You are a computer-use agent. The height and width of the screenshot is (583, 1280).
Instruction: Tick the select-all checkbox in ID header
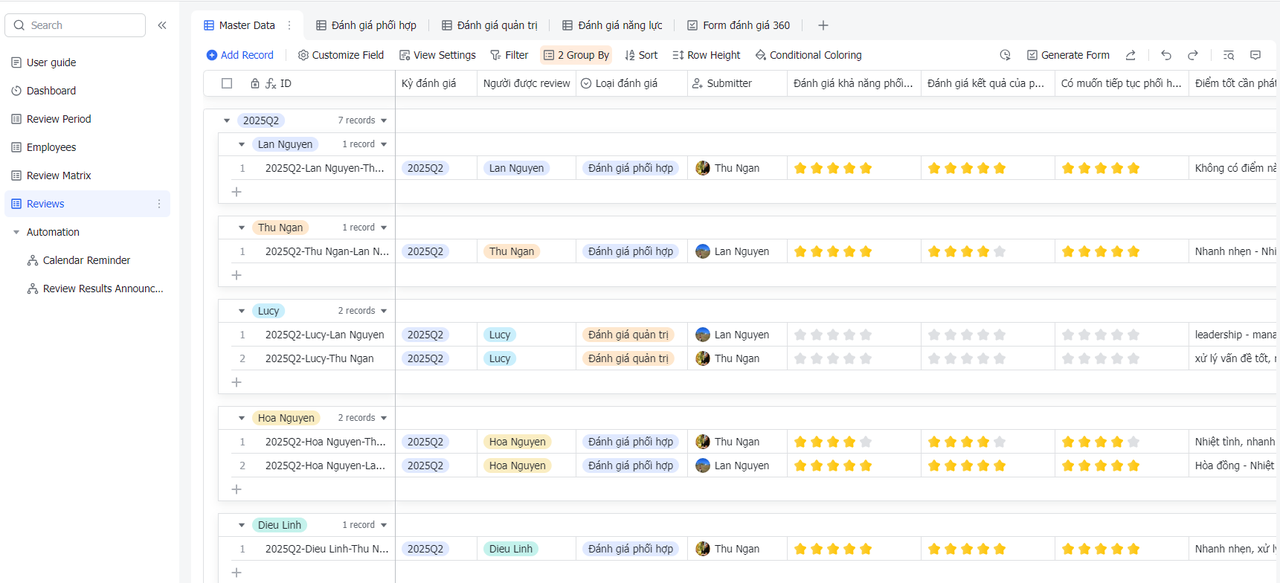click(227, 83)
